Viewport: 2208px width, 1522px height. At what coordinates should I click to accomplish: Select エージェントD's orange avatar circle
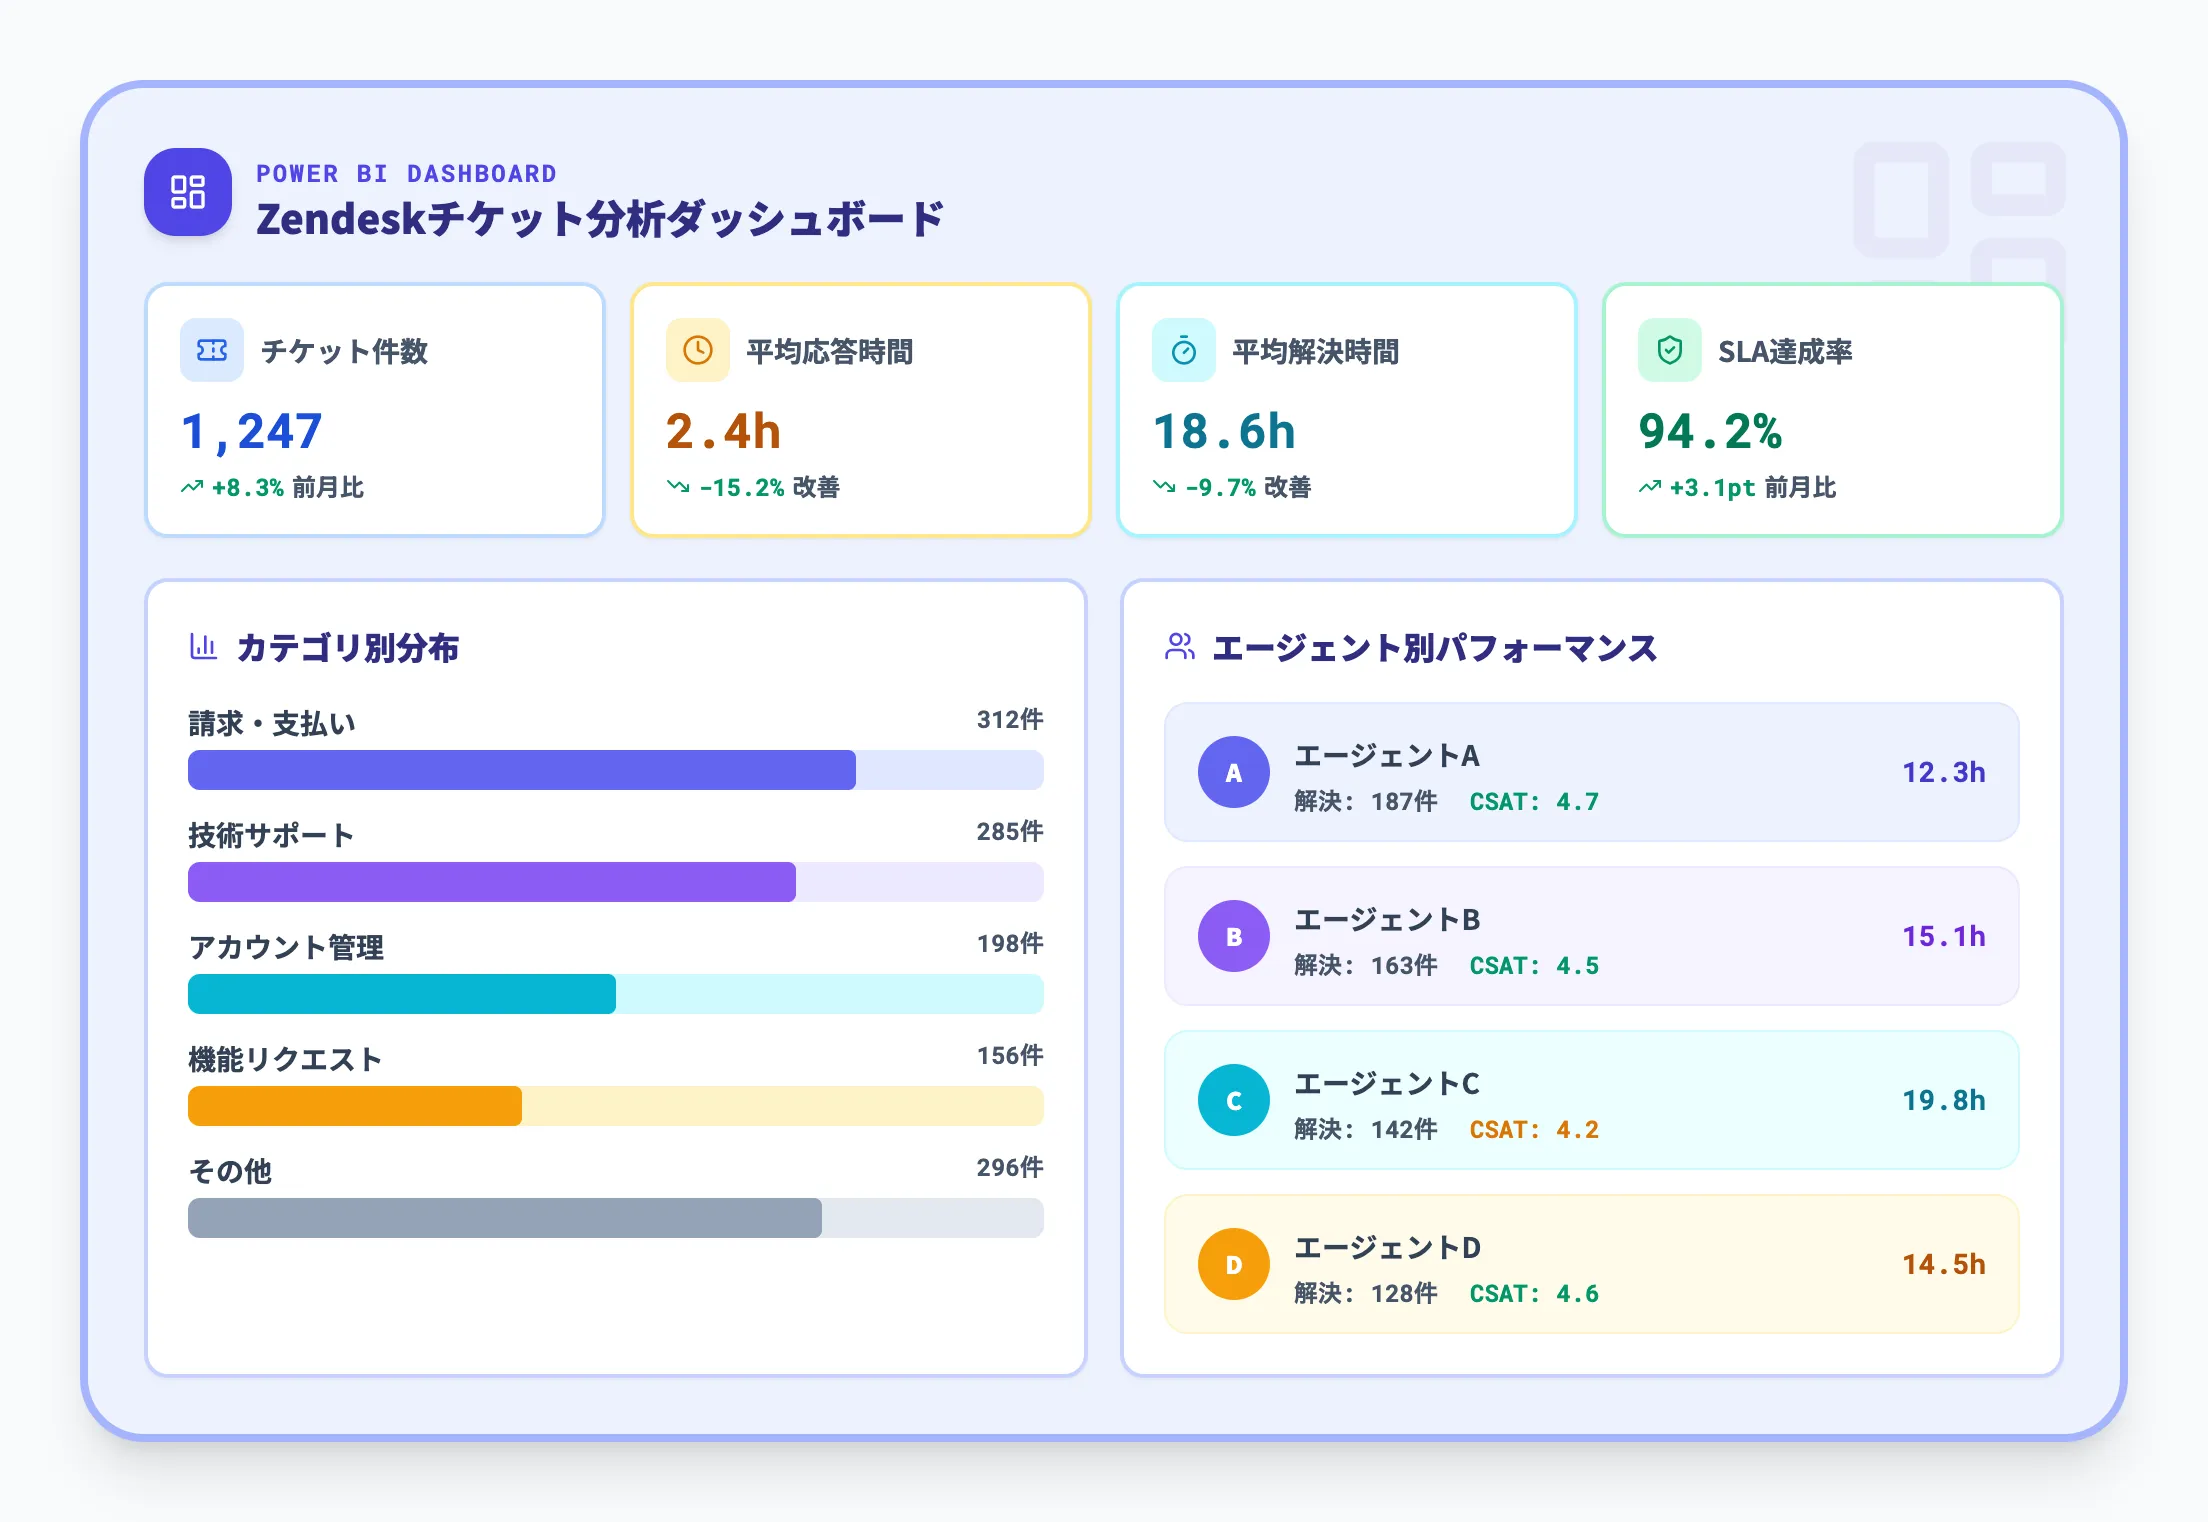[1234, 1263]
